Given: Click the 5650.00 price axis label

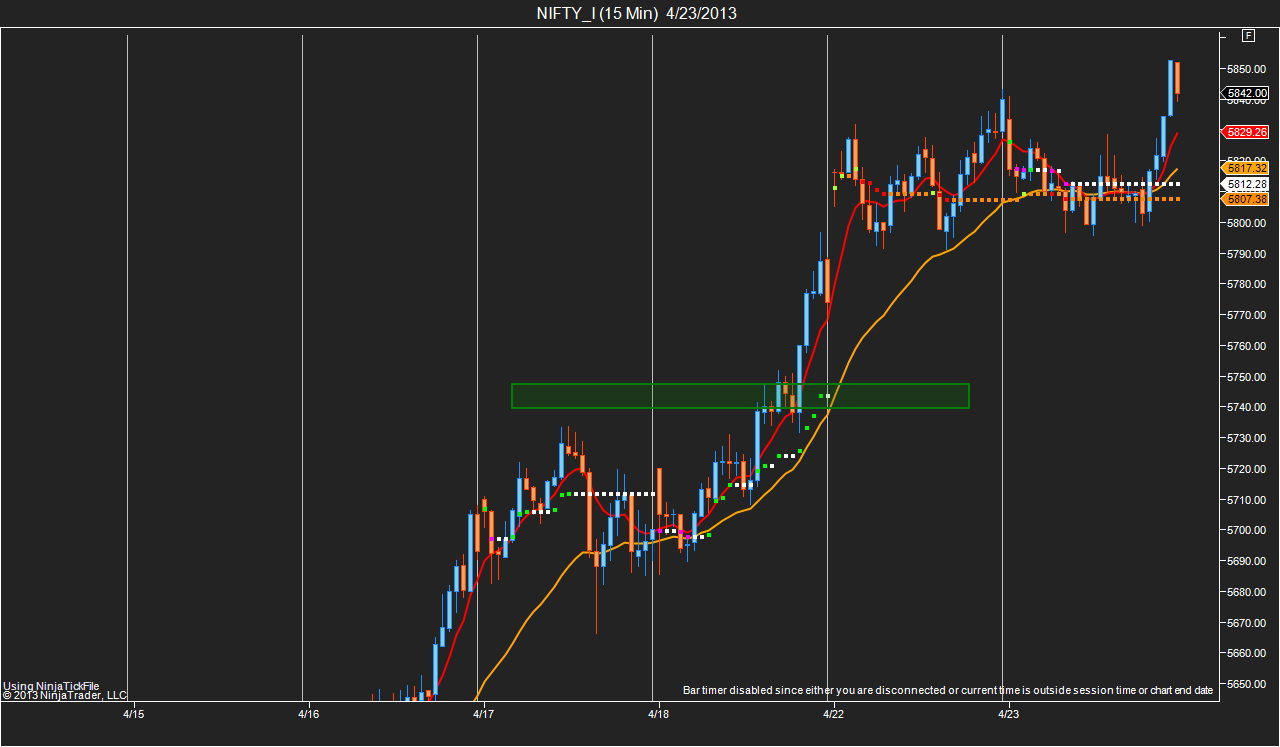Looking at the screenshot, I should 1247,684.
